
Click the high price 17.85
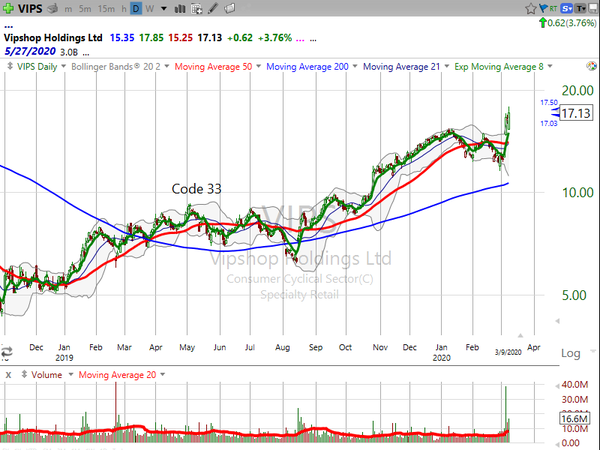(151, 38)
